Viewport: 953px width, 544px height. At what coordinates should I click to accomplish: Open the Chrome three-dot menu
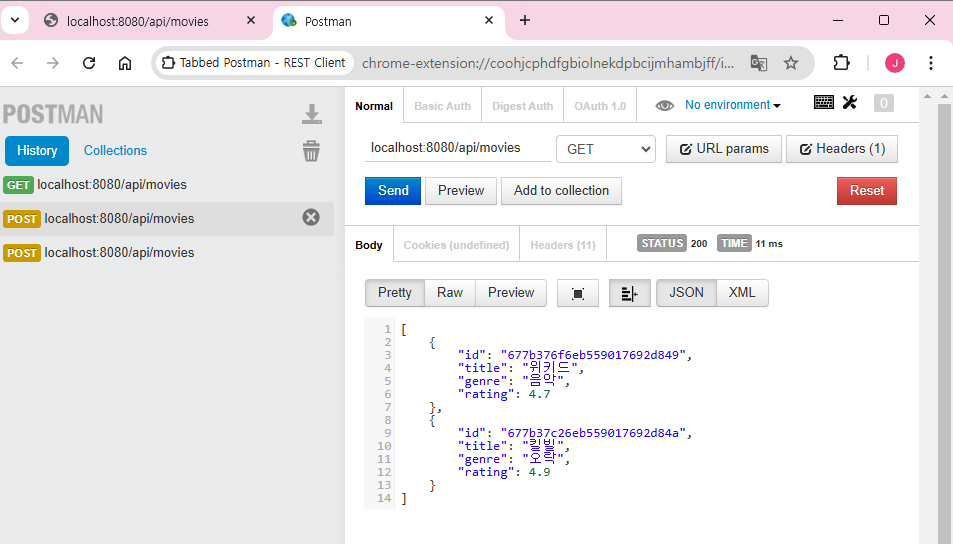click(931, 63)
